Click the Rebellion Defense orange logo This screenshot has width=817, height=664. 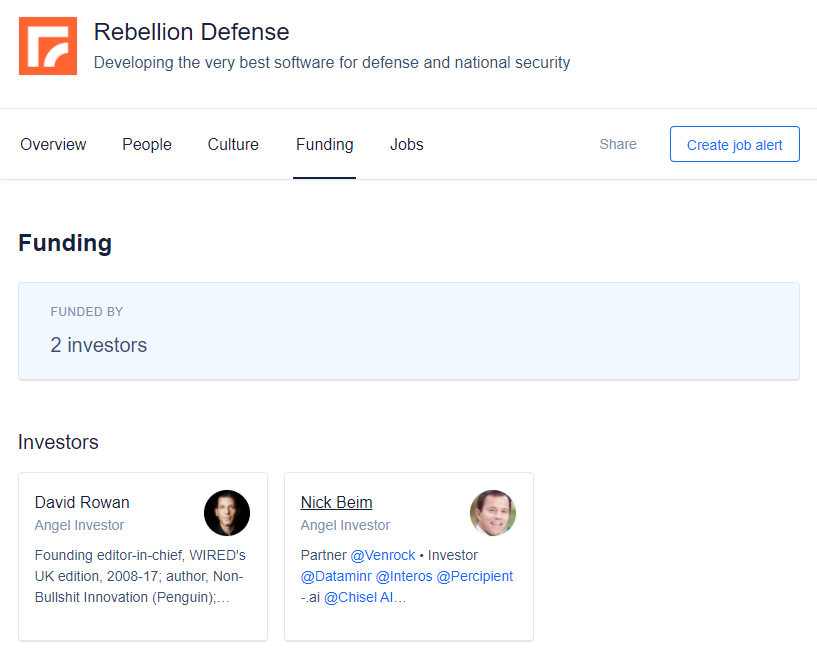48,46
